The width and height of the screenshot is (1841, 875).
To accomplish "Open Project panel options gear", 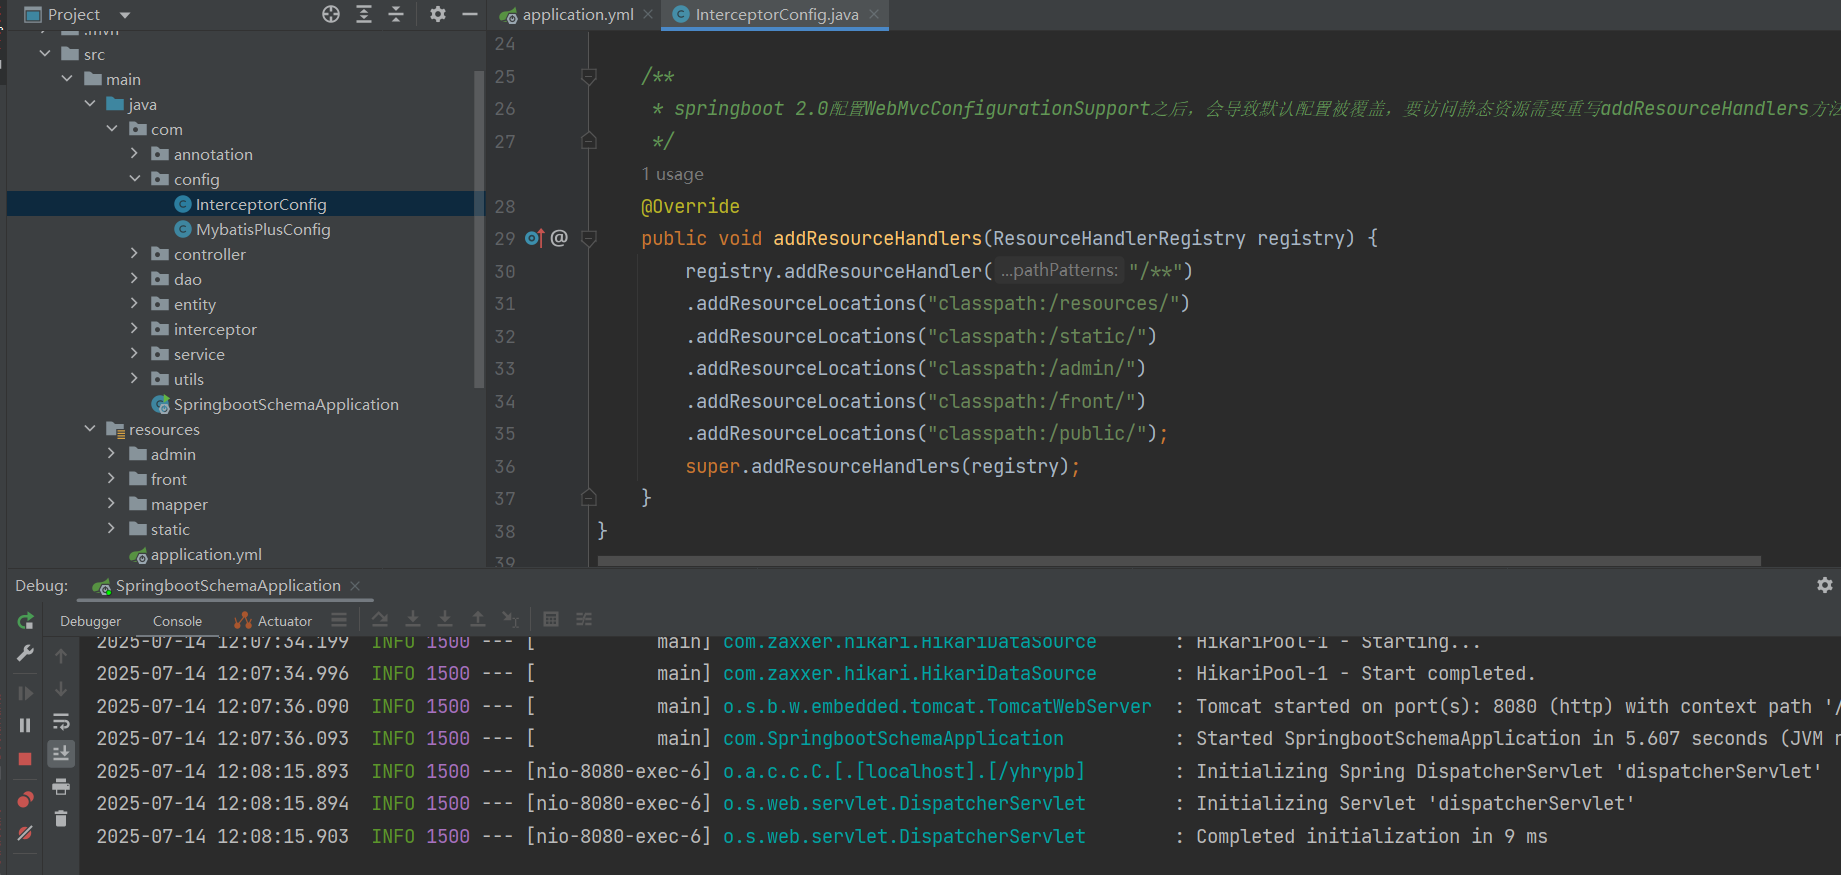I will pyautogui.click(x=438, y=14).
